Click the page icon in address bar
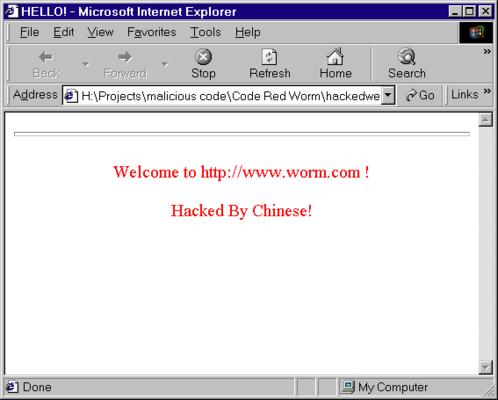 (x=71, y=96)
